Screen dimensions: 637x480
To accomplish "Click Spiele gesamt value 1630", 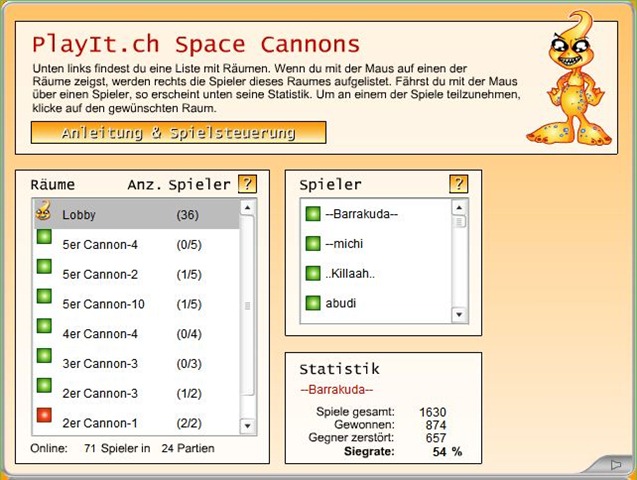I will click(433, 412).
